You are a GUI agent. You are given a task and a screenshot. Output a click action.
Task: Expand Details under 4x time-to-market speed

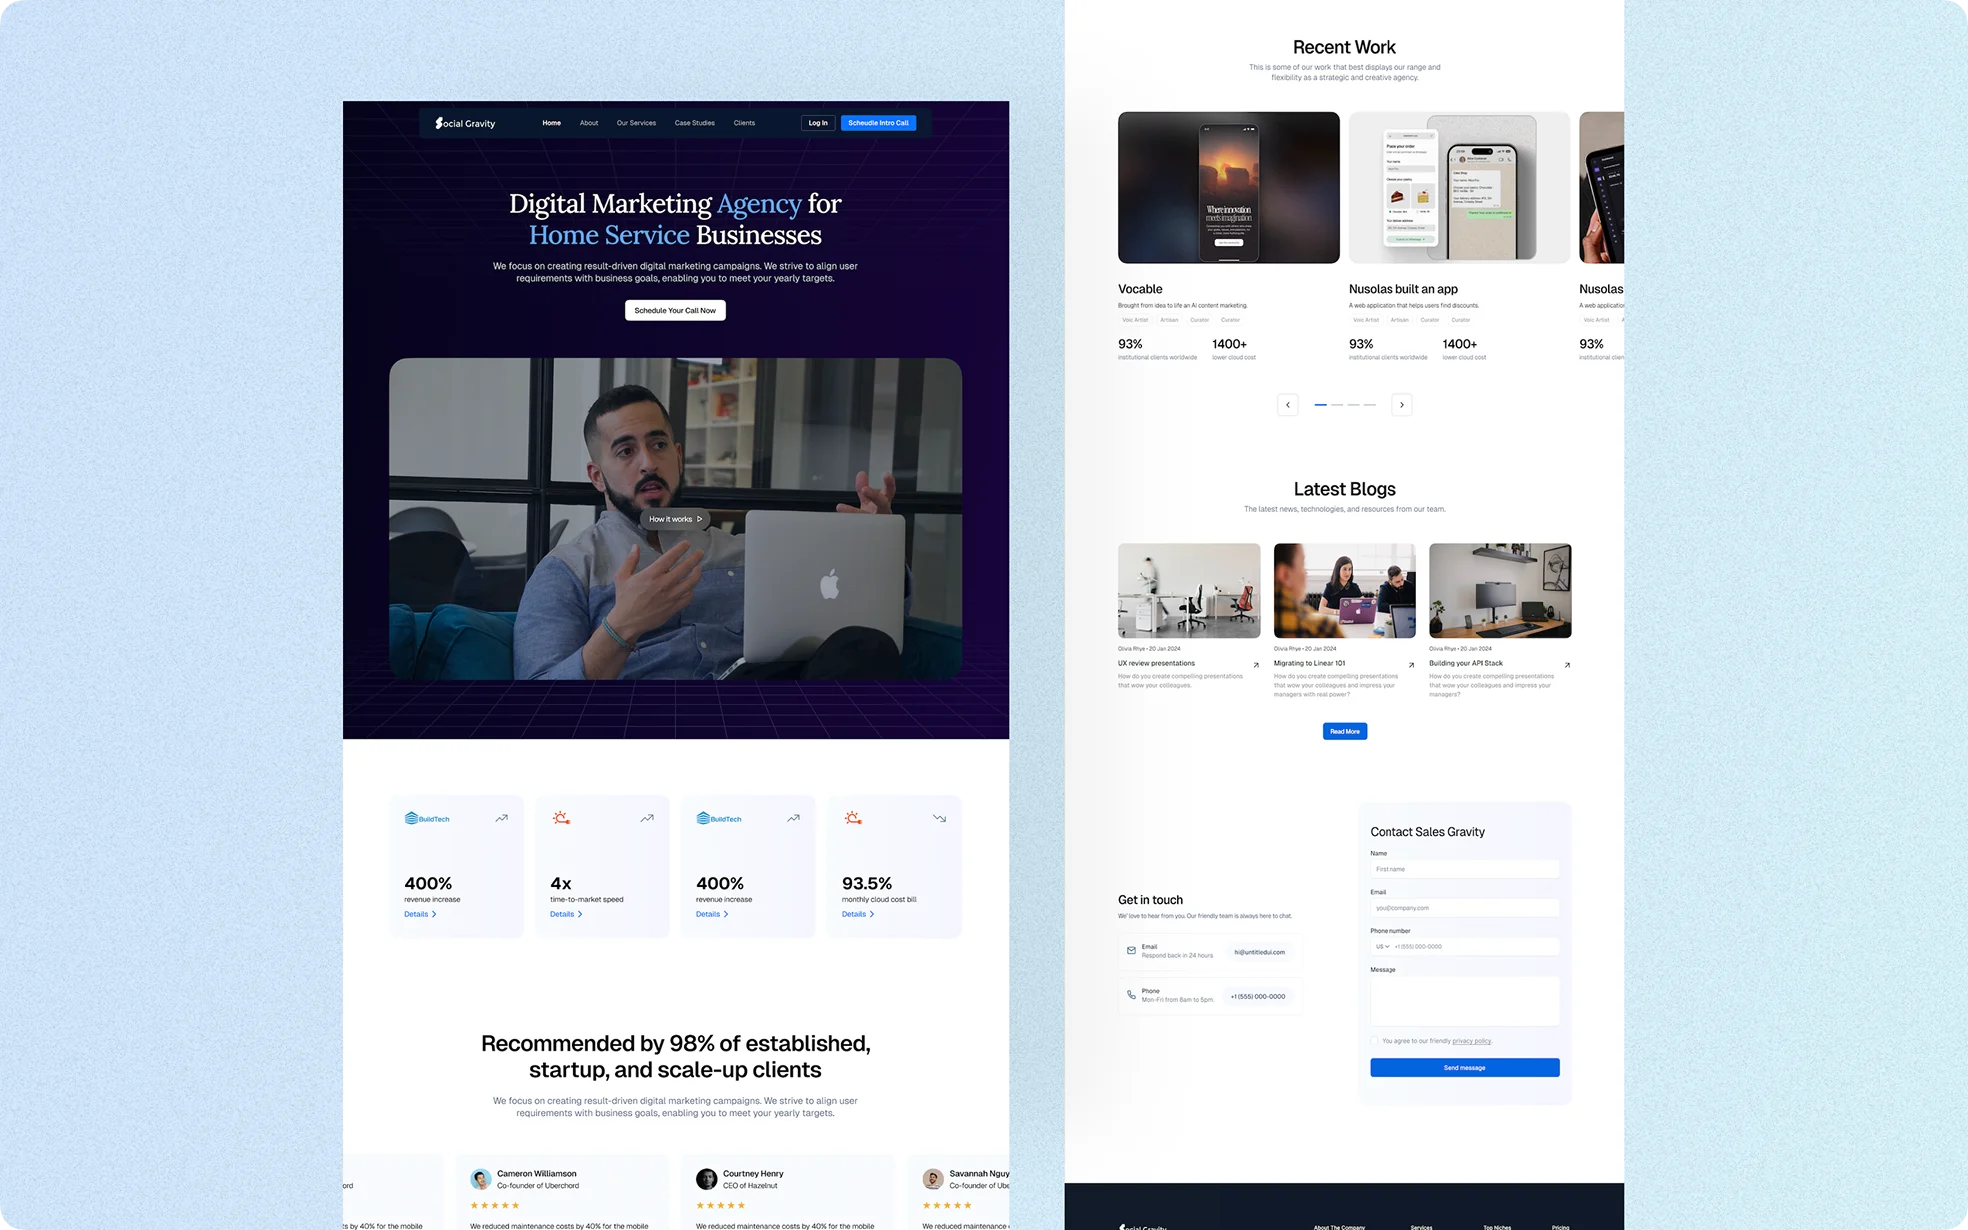pos(566,914)
